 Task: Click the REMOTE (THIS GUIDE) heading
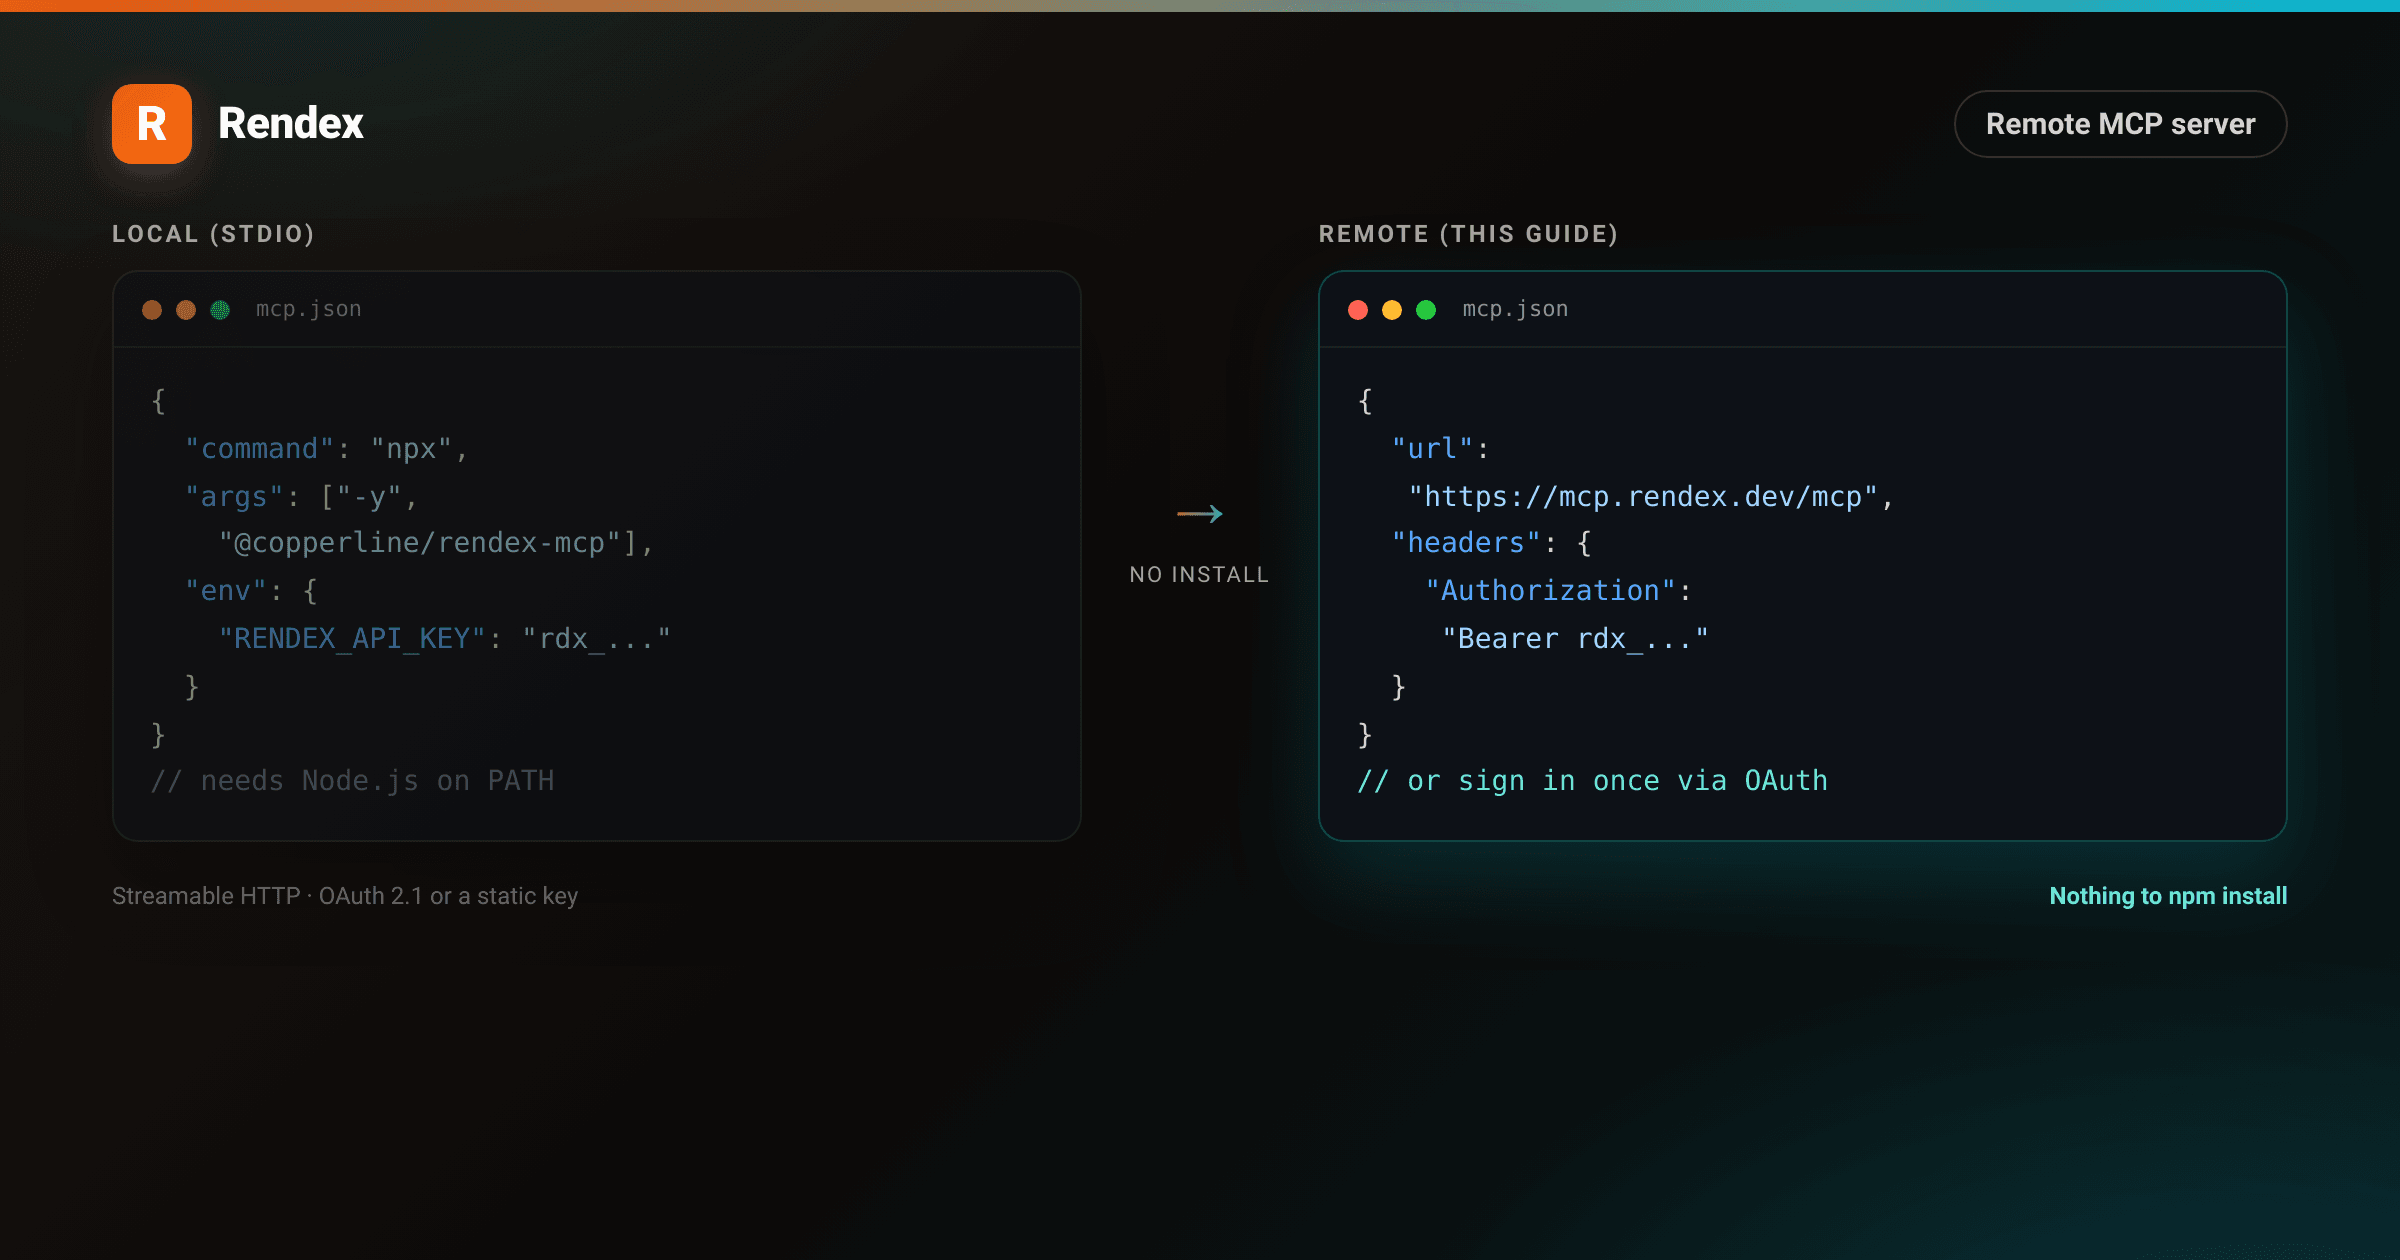point(1468,234)
